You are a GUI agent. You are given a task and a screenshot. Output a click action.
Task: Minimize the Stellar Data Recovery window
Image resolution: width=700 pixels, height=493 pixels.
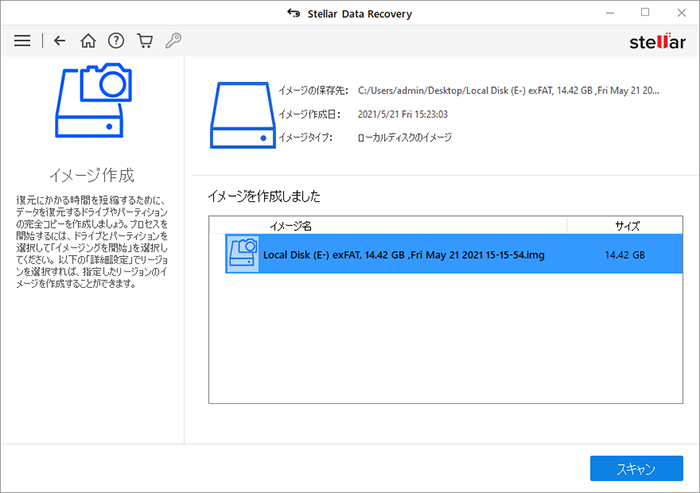click(610, 13)
